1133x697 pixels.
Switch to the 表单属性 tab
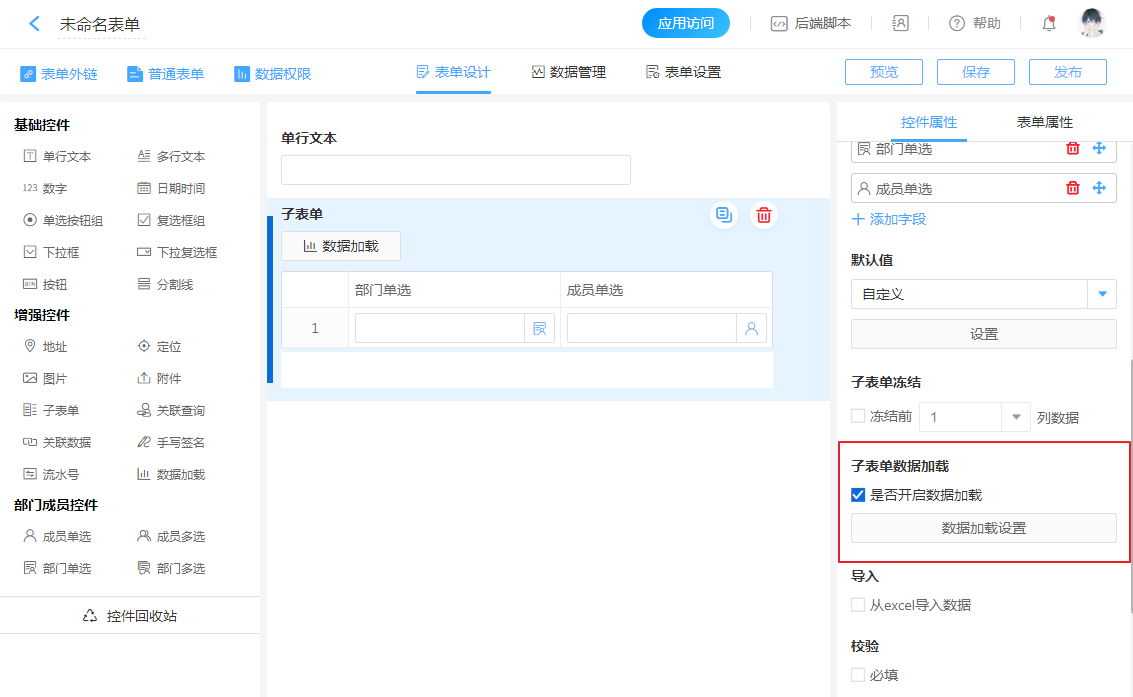(x=1044, y=122)
